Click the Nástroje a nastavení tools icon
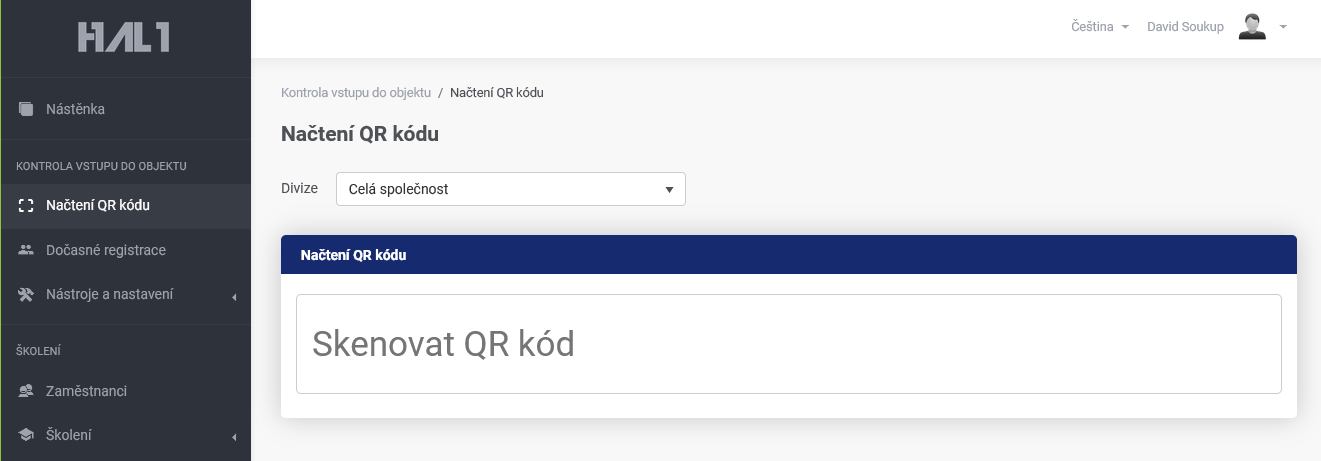Screen dimensions: 1321x461 [26, 294]
